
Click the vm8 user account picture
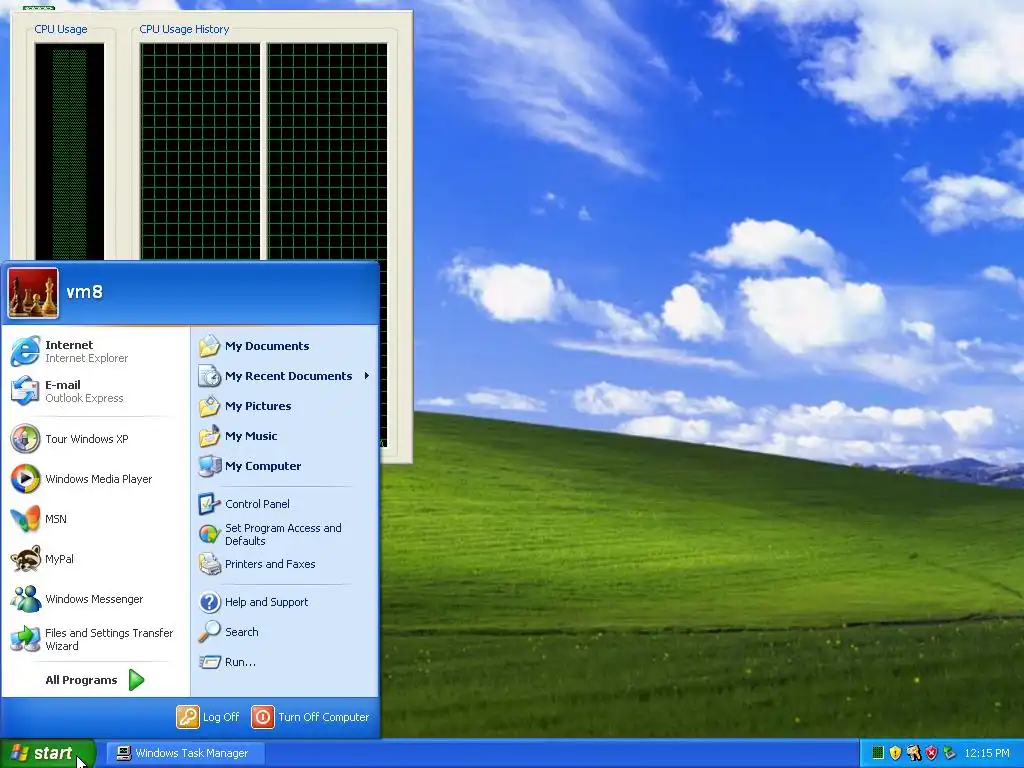pos(33,293)
